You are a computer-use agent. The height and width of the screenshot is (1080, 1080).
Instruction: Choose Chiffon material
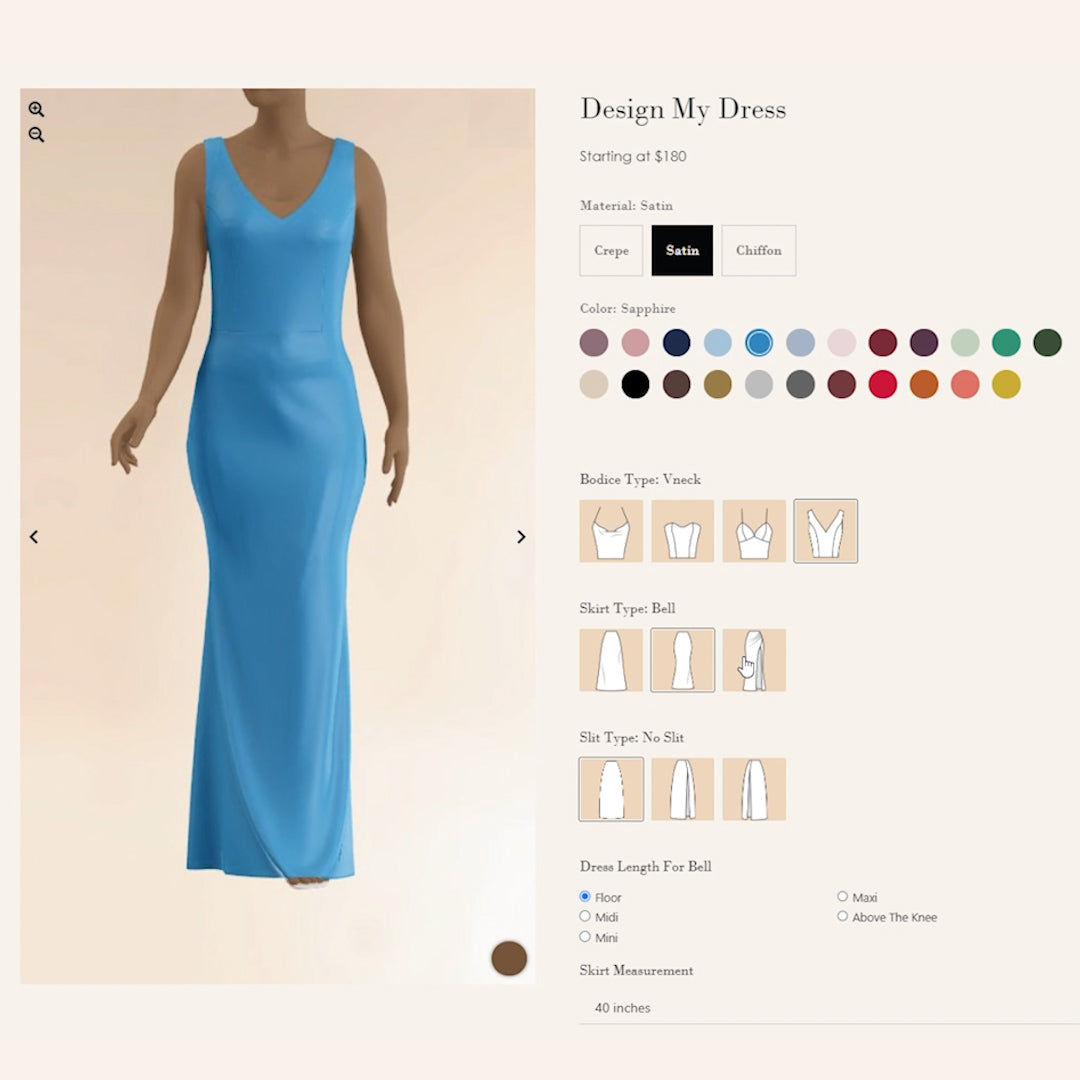(x=759, y=251)
